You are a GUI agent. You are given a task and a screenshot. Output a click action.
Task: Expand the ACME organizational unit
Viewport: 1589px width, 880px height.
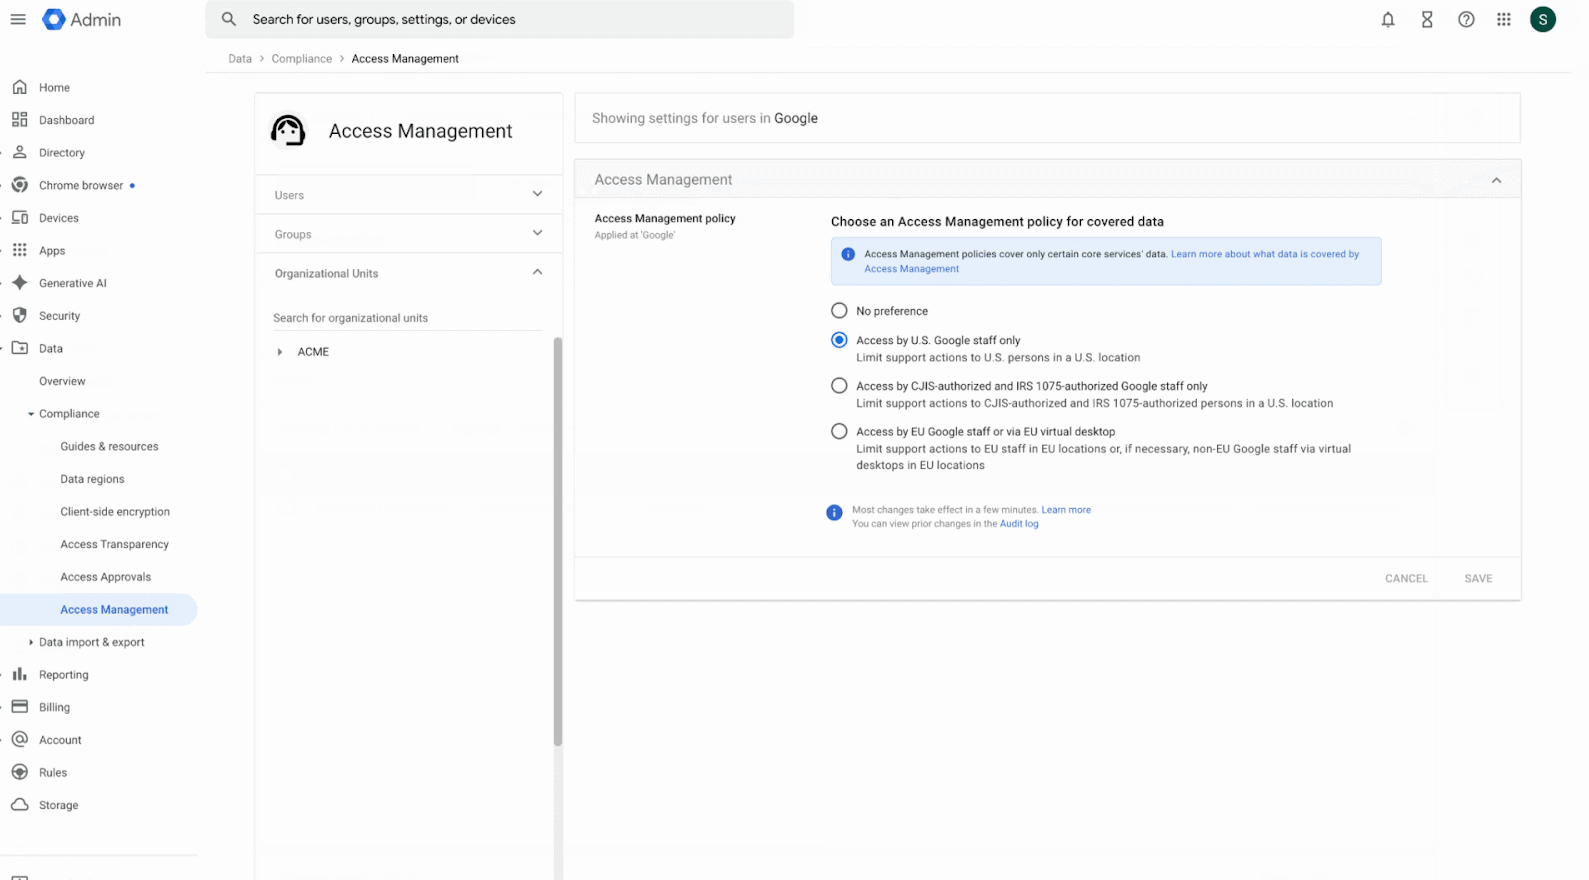point(280,352)
